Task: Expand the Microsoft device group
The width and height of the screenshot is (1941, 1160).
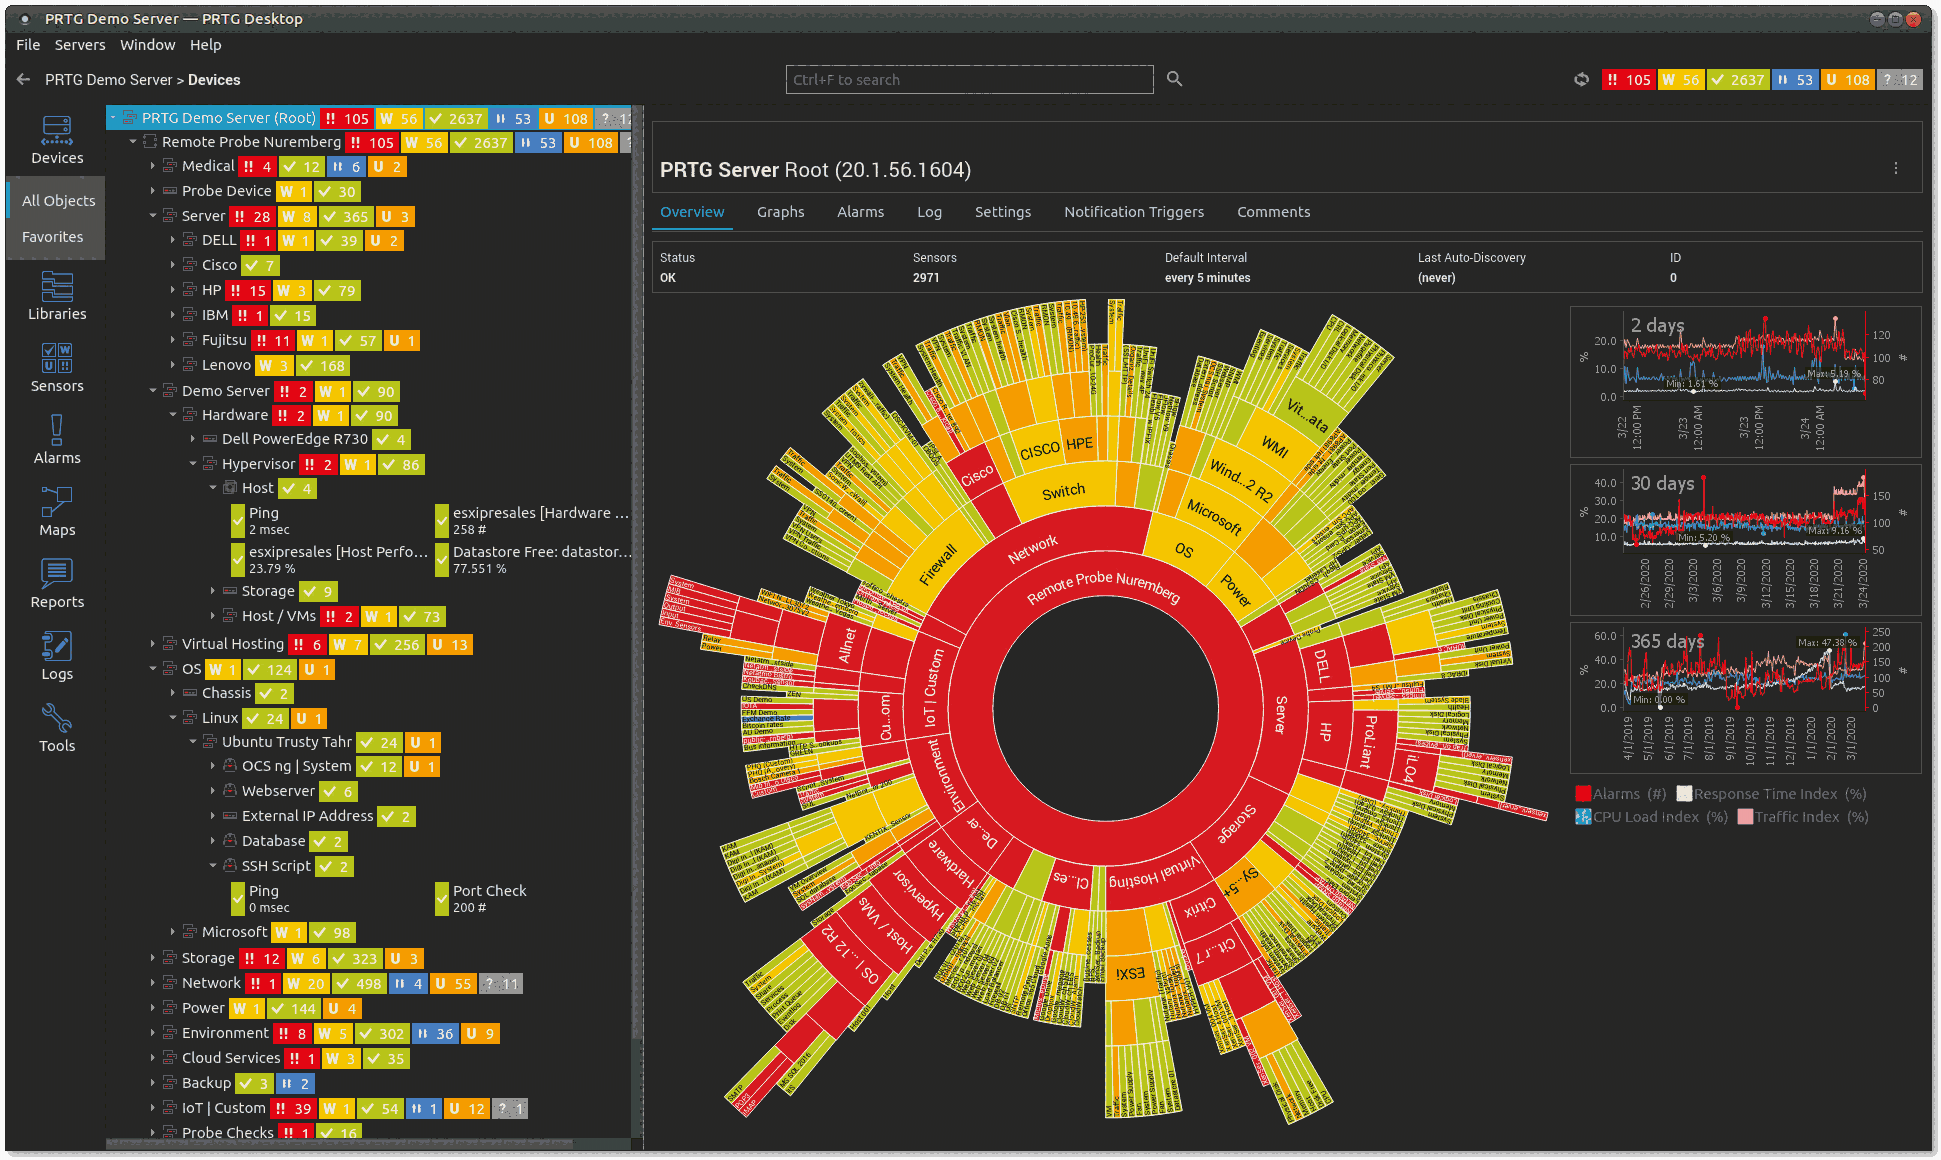Action: 173,931
